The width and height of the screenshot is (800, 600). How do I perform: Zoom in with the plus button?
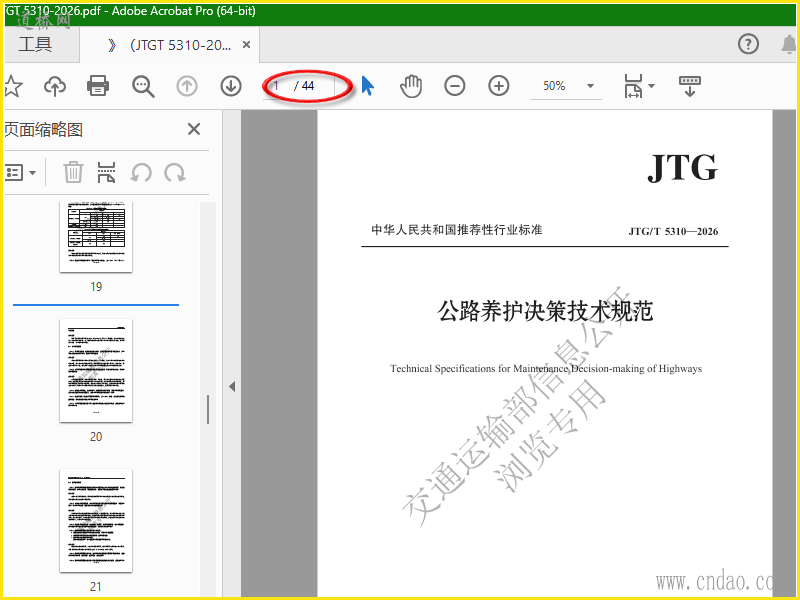pyautogui.click(x=498, y=86)
